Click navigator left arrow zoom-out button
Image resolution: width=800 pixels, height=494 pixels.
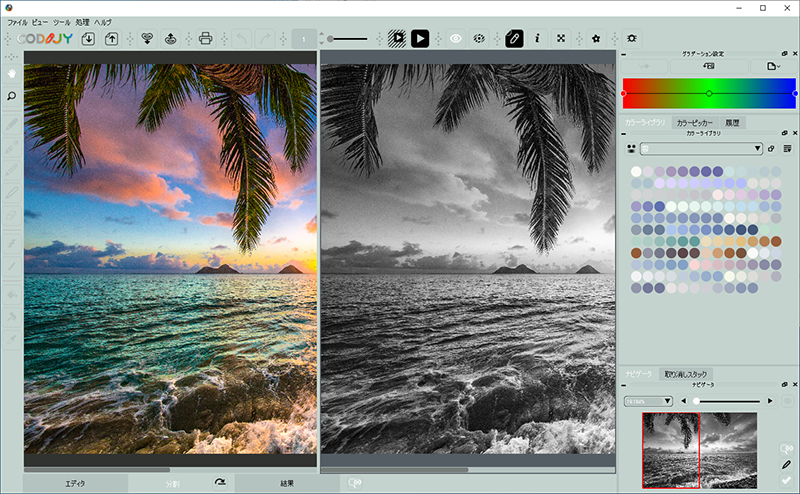[684, 401]
